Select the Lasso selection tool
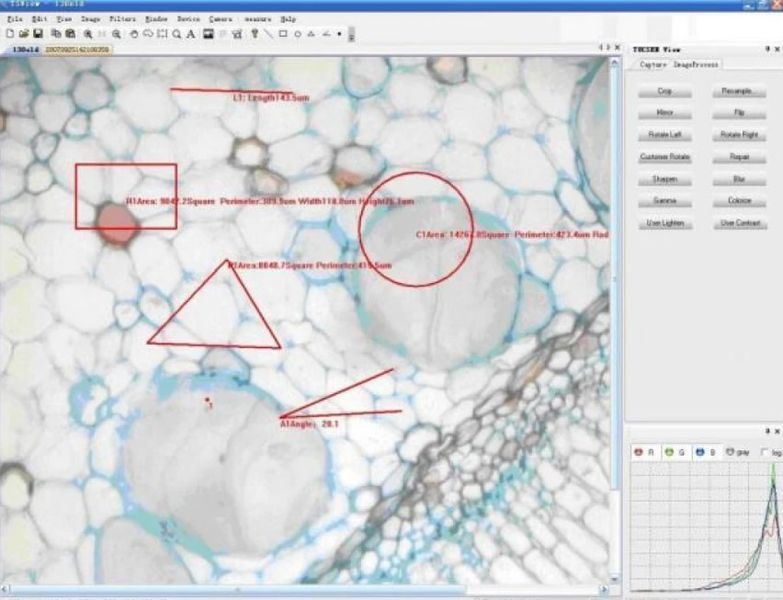783x600 pixels. pyautogui.click(x=148, y=34)
